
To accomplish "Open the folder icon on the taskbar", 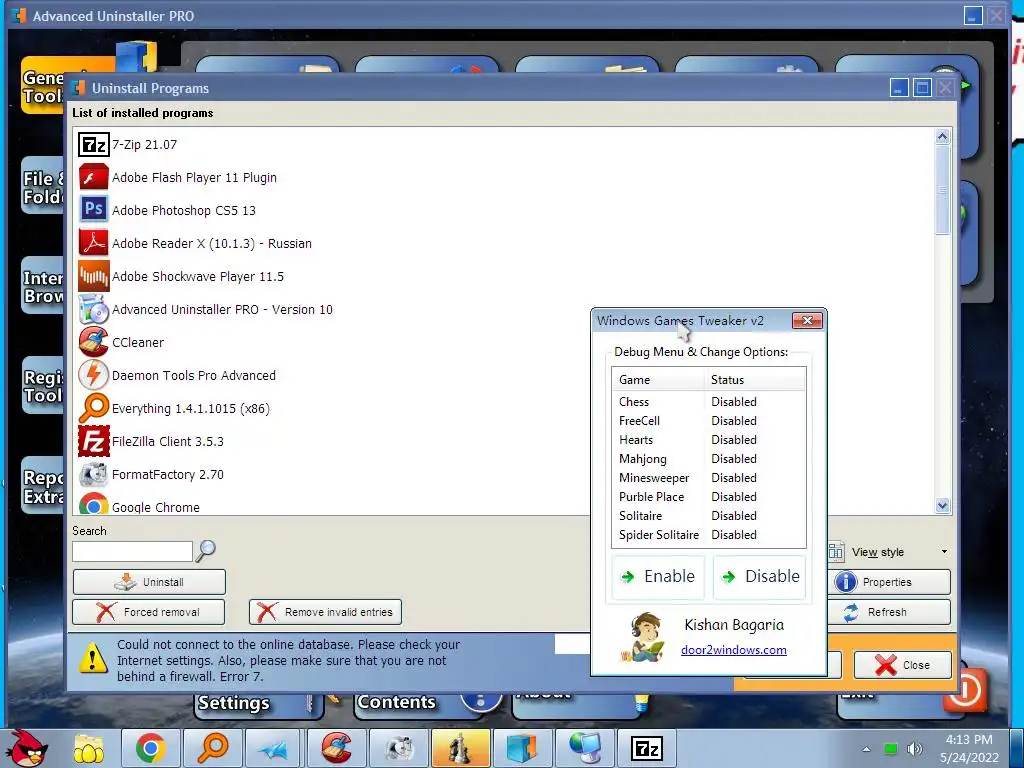I will (88, 748).
